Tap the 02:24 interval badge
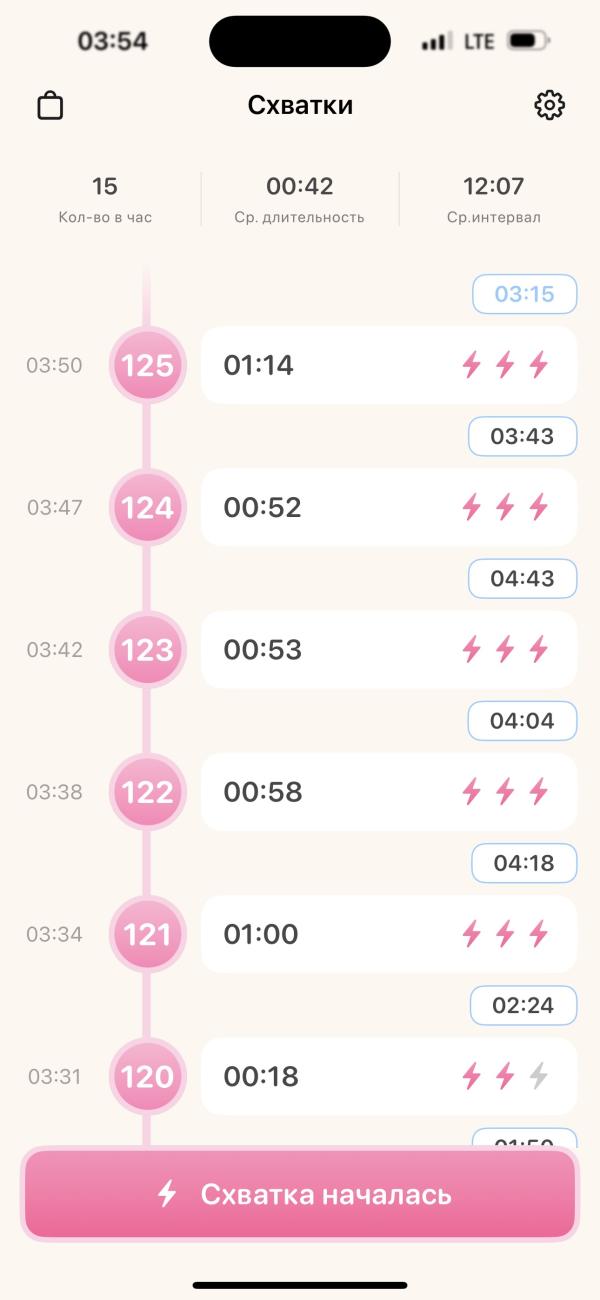This screenshot has width=600, height=1300. (524, 1005)
